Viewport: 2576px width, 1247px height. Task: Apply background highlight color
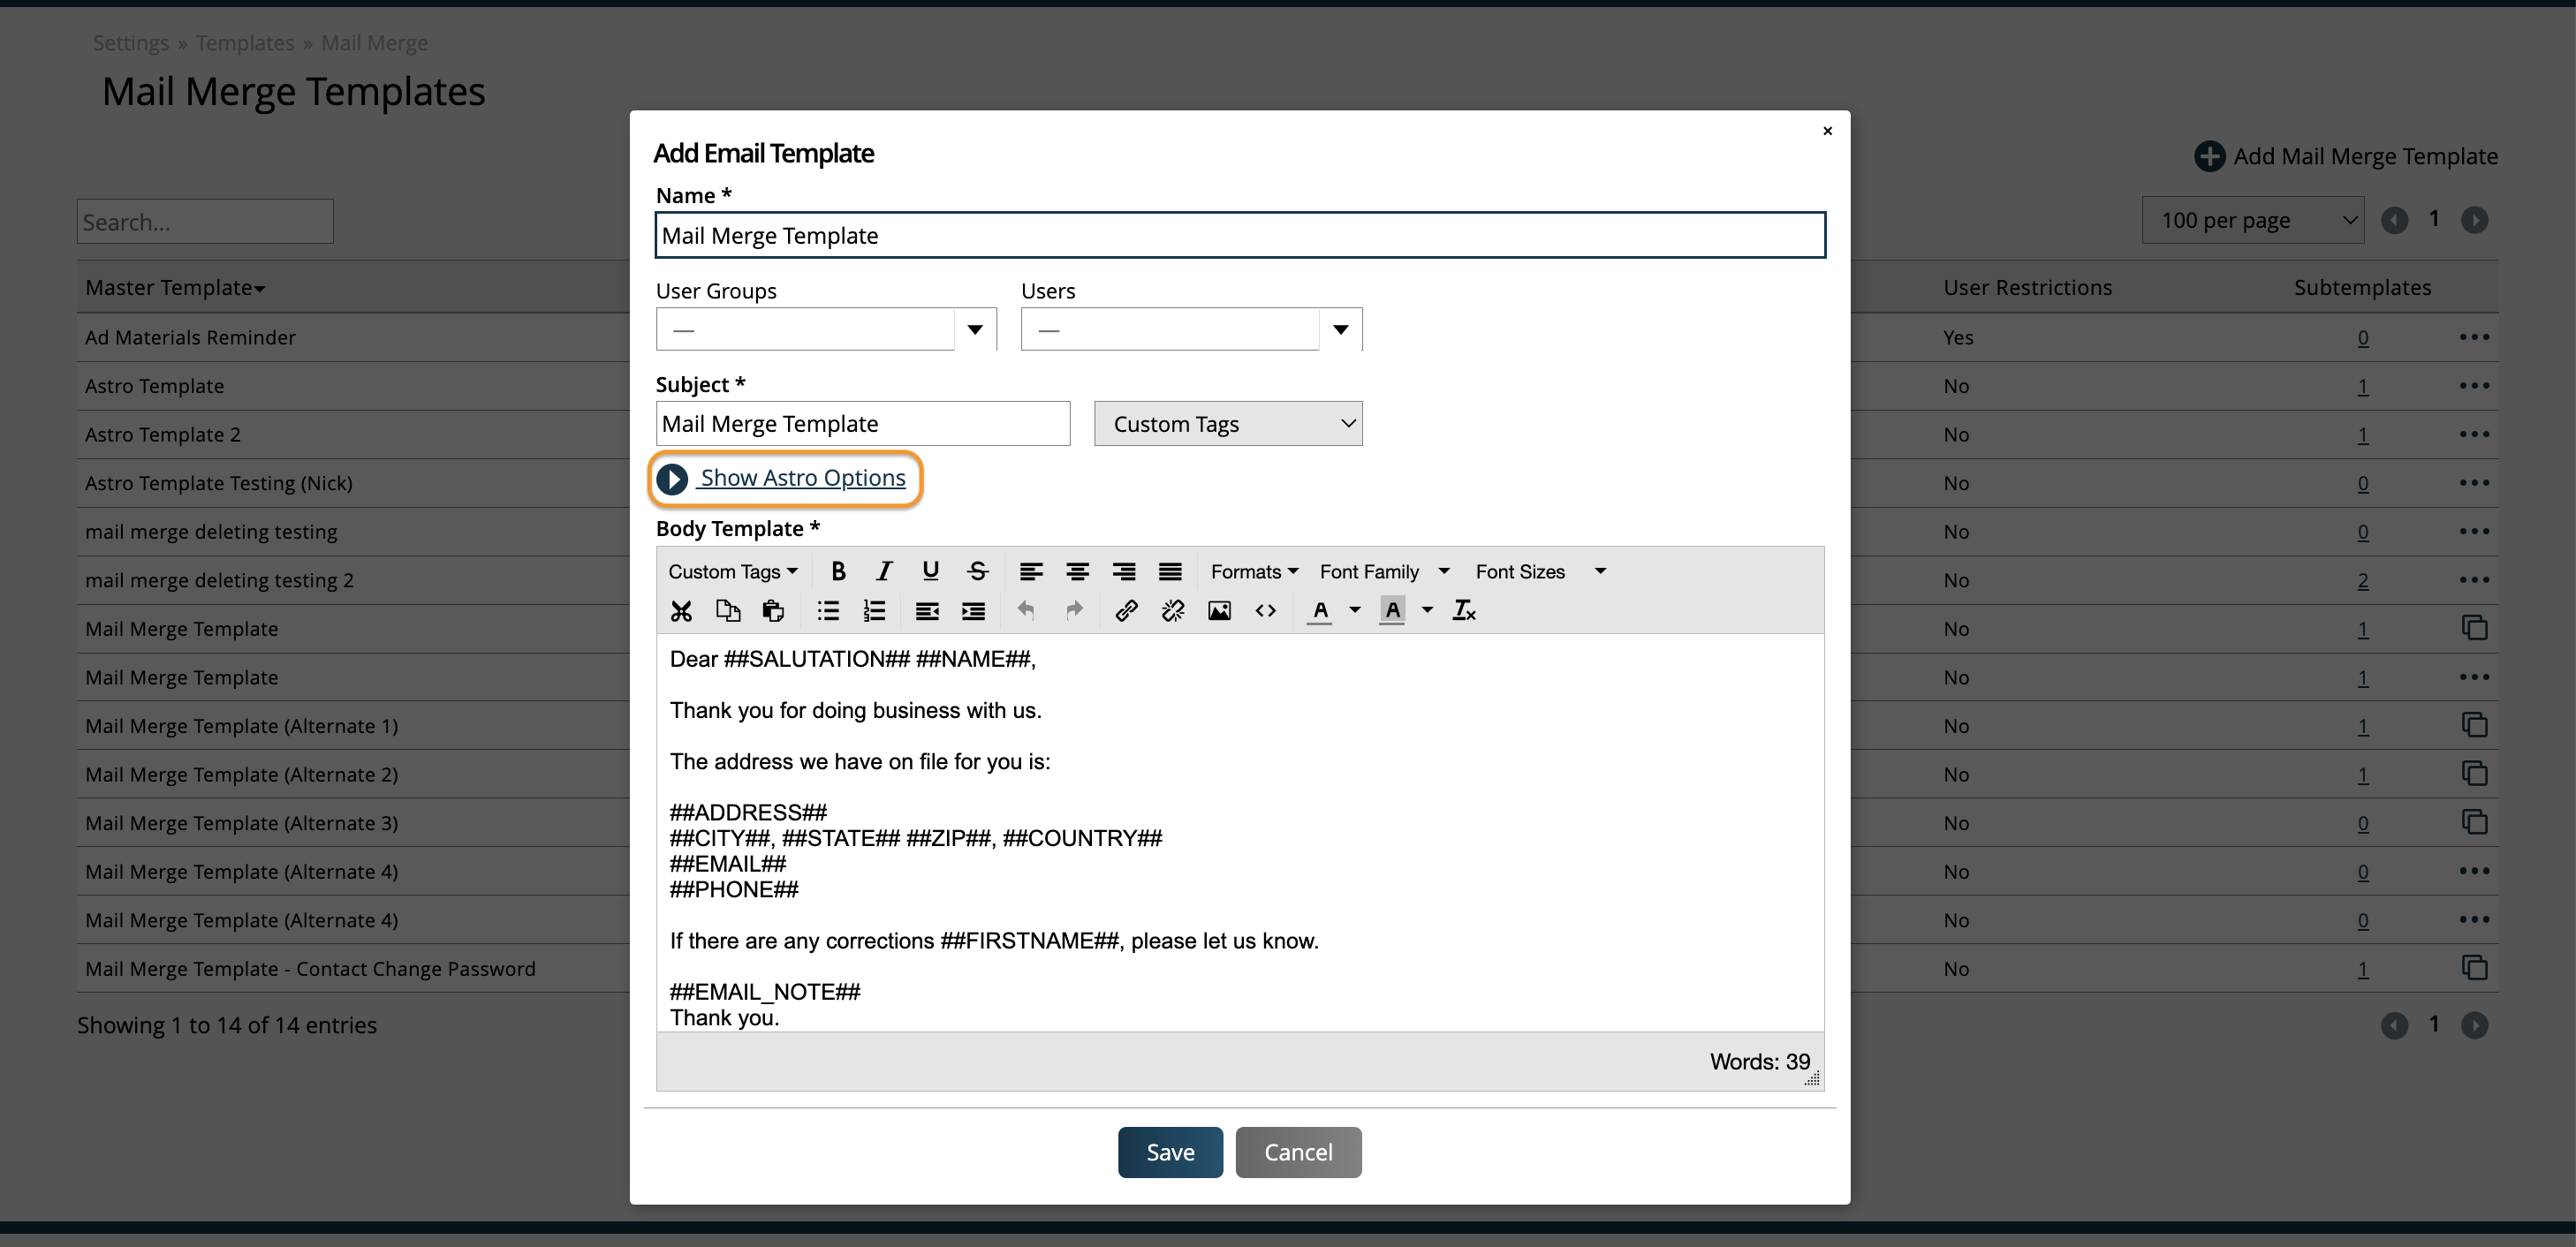point(1392,610)
